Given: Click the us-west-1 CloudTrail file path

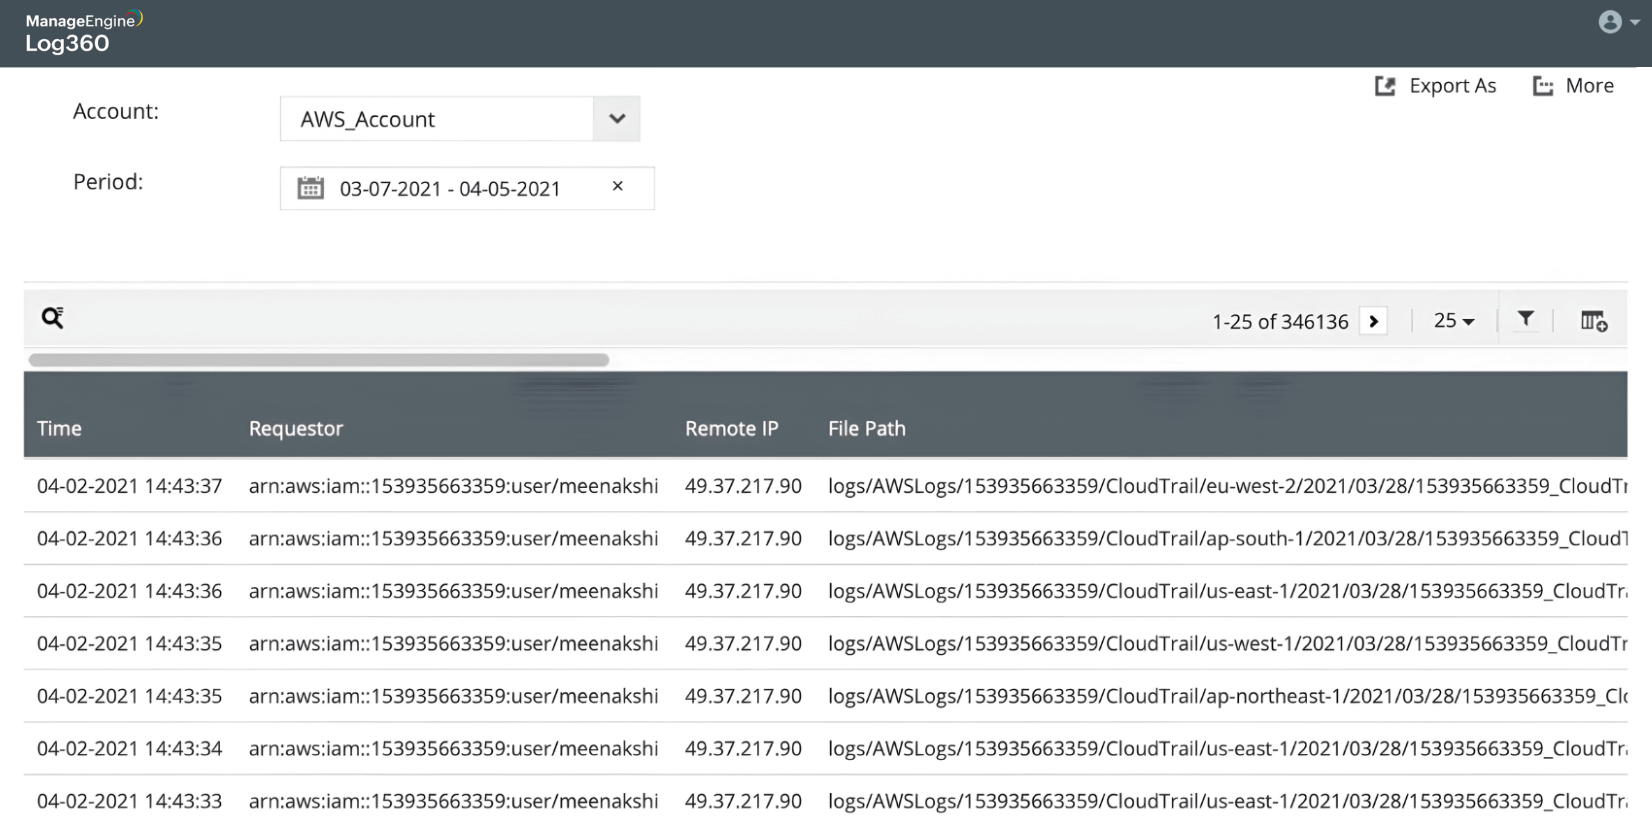Looking at the screenshot, I should point(1227,644).
